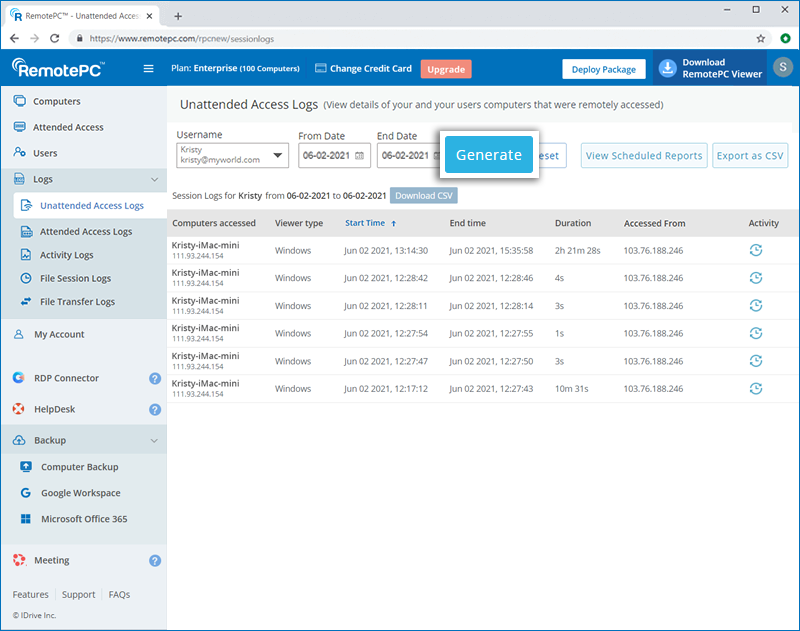The width and height of the screenshot is (800, 631).
Task: Go to Computers in the sidebar
Action: click(x=56, y=102)
